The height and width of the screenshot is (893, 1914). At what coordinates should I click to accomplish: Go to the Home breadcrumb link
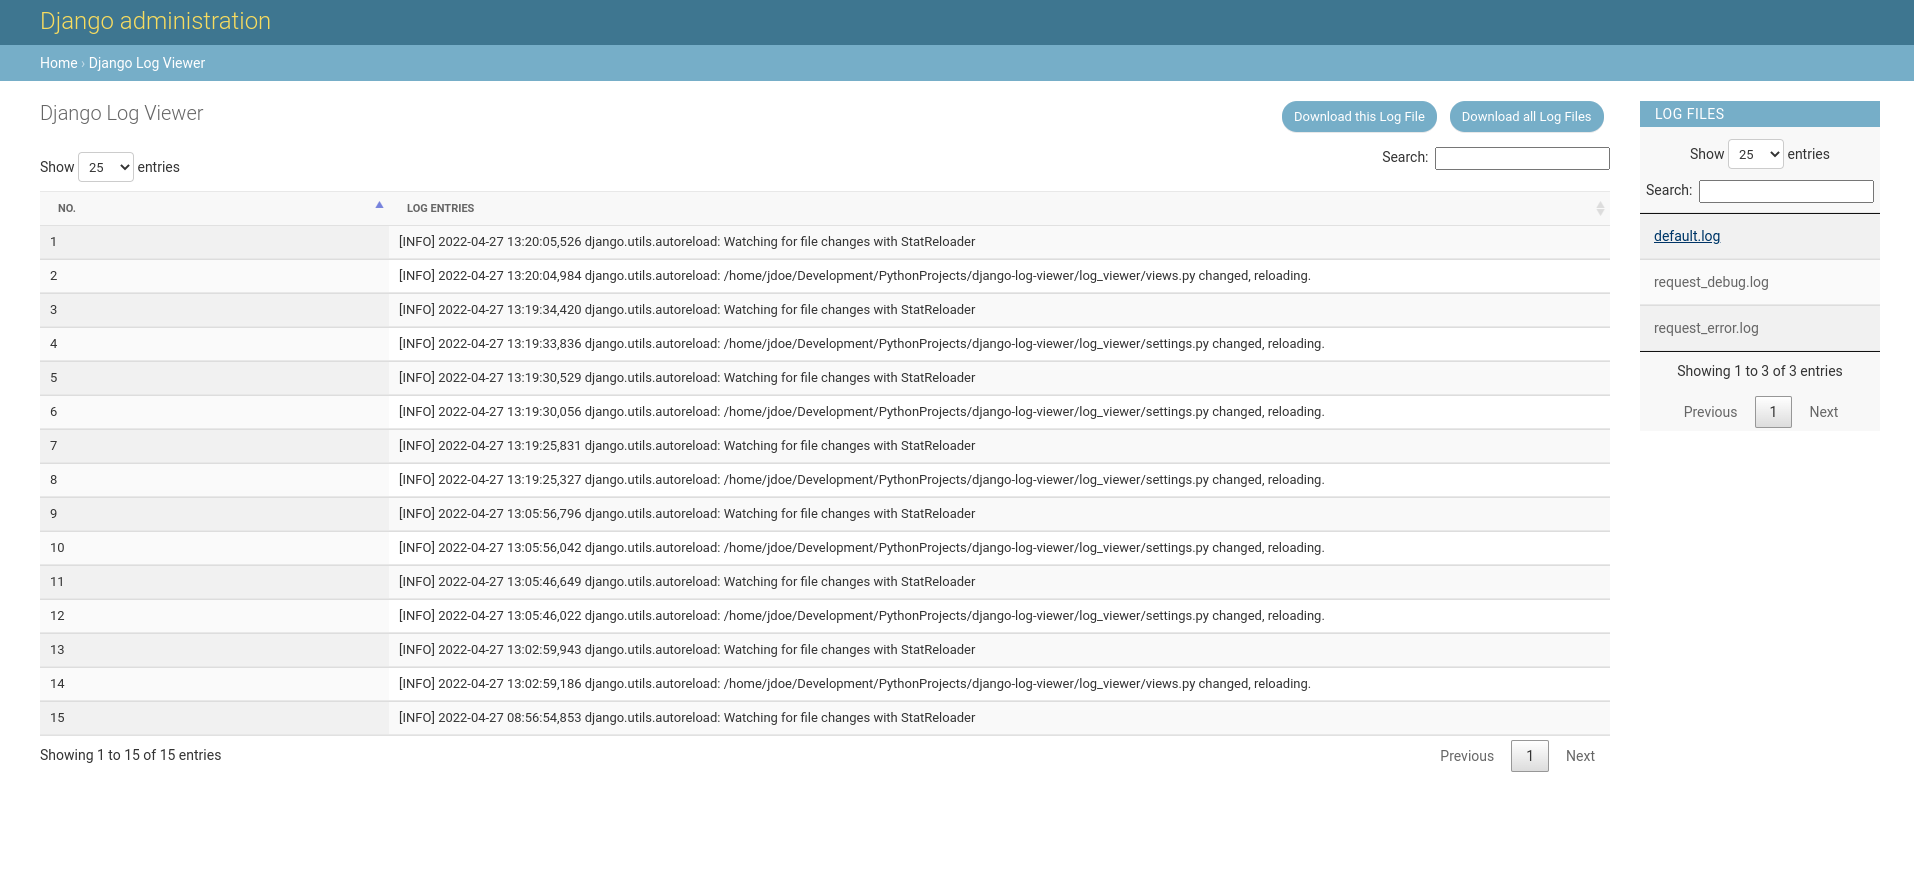(x=58, y=63)
